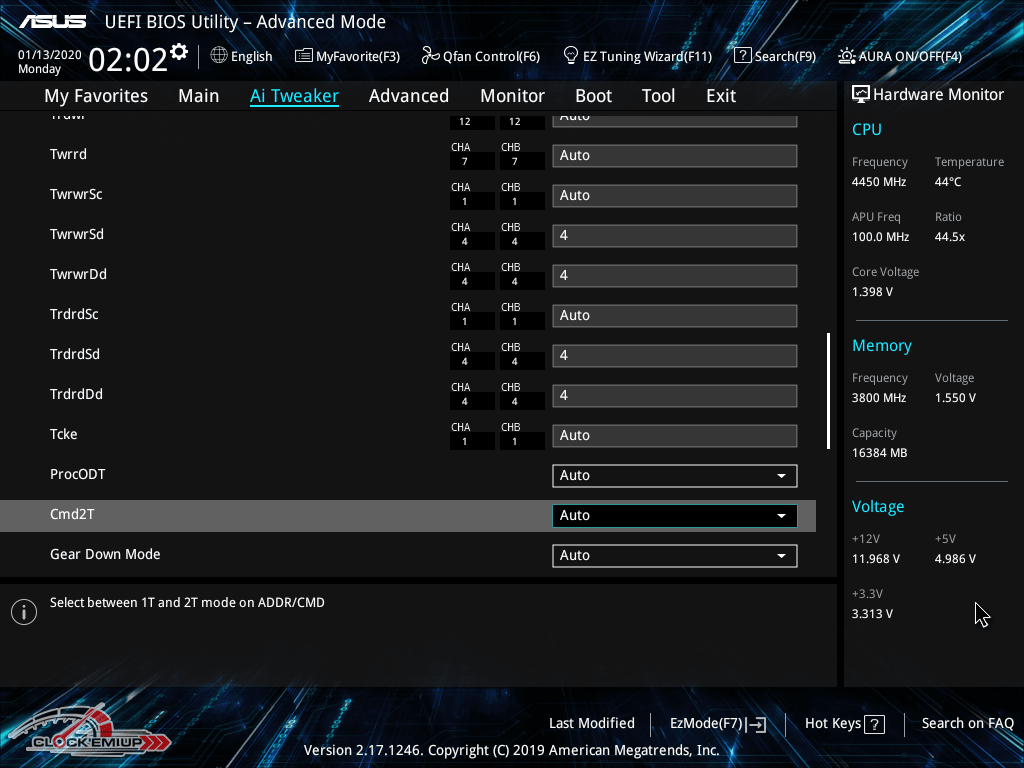Toggle AURA ON/OFF lighting icon
This screenshot has width=1024, height=768.
847,56
